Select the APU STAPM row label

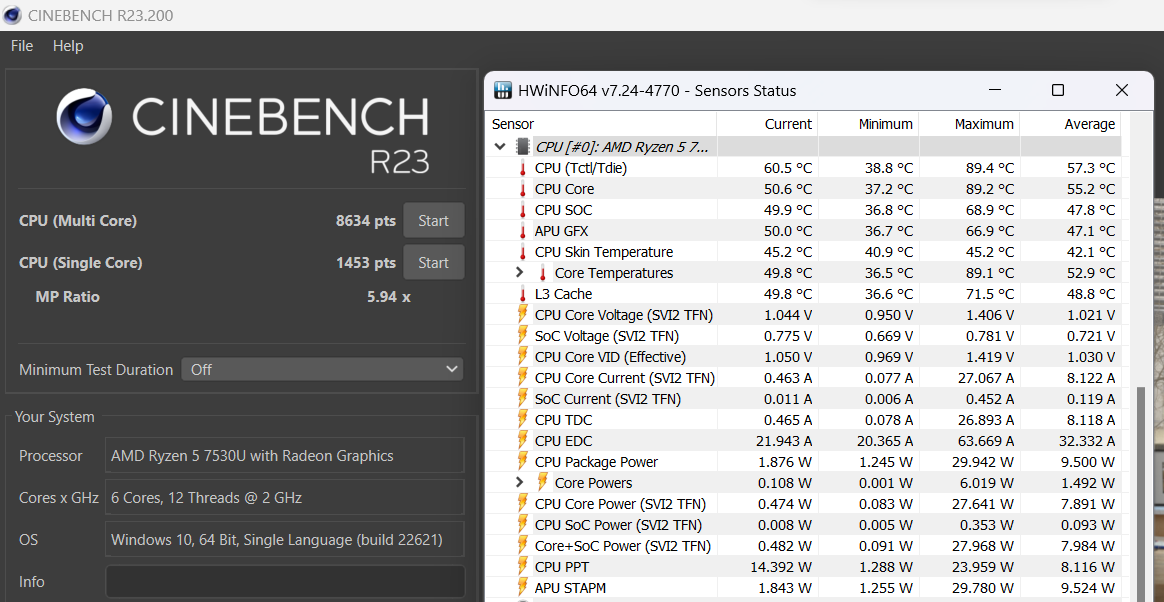point(570,588)
